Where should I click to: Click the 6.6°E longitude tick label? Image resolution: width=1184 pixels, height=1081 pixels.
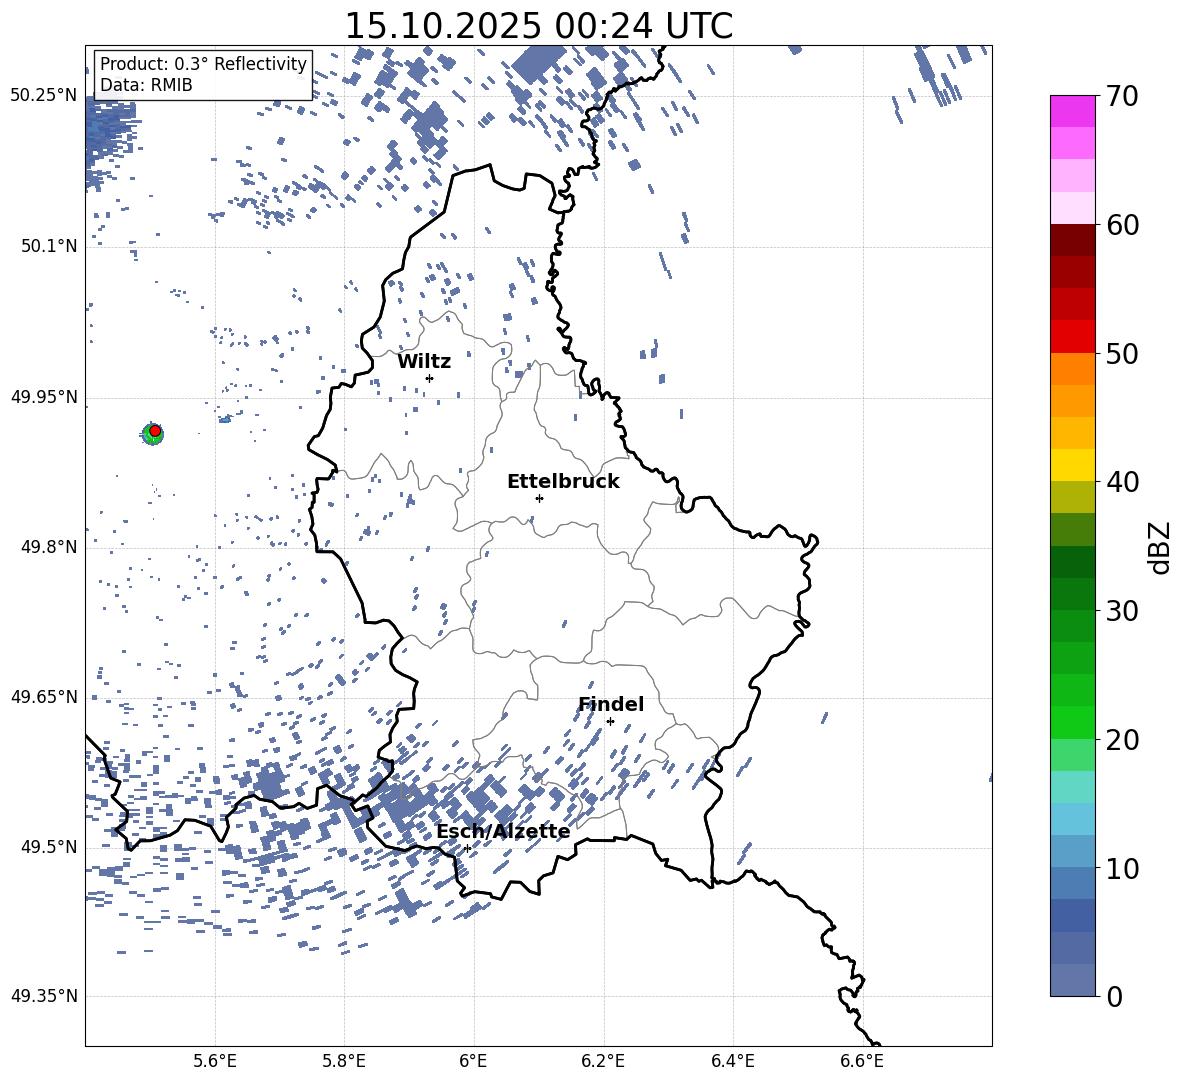(862, 1061)
